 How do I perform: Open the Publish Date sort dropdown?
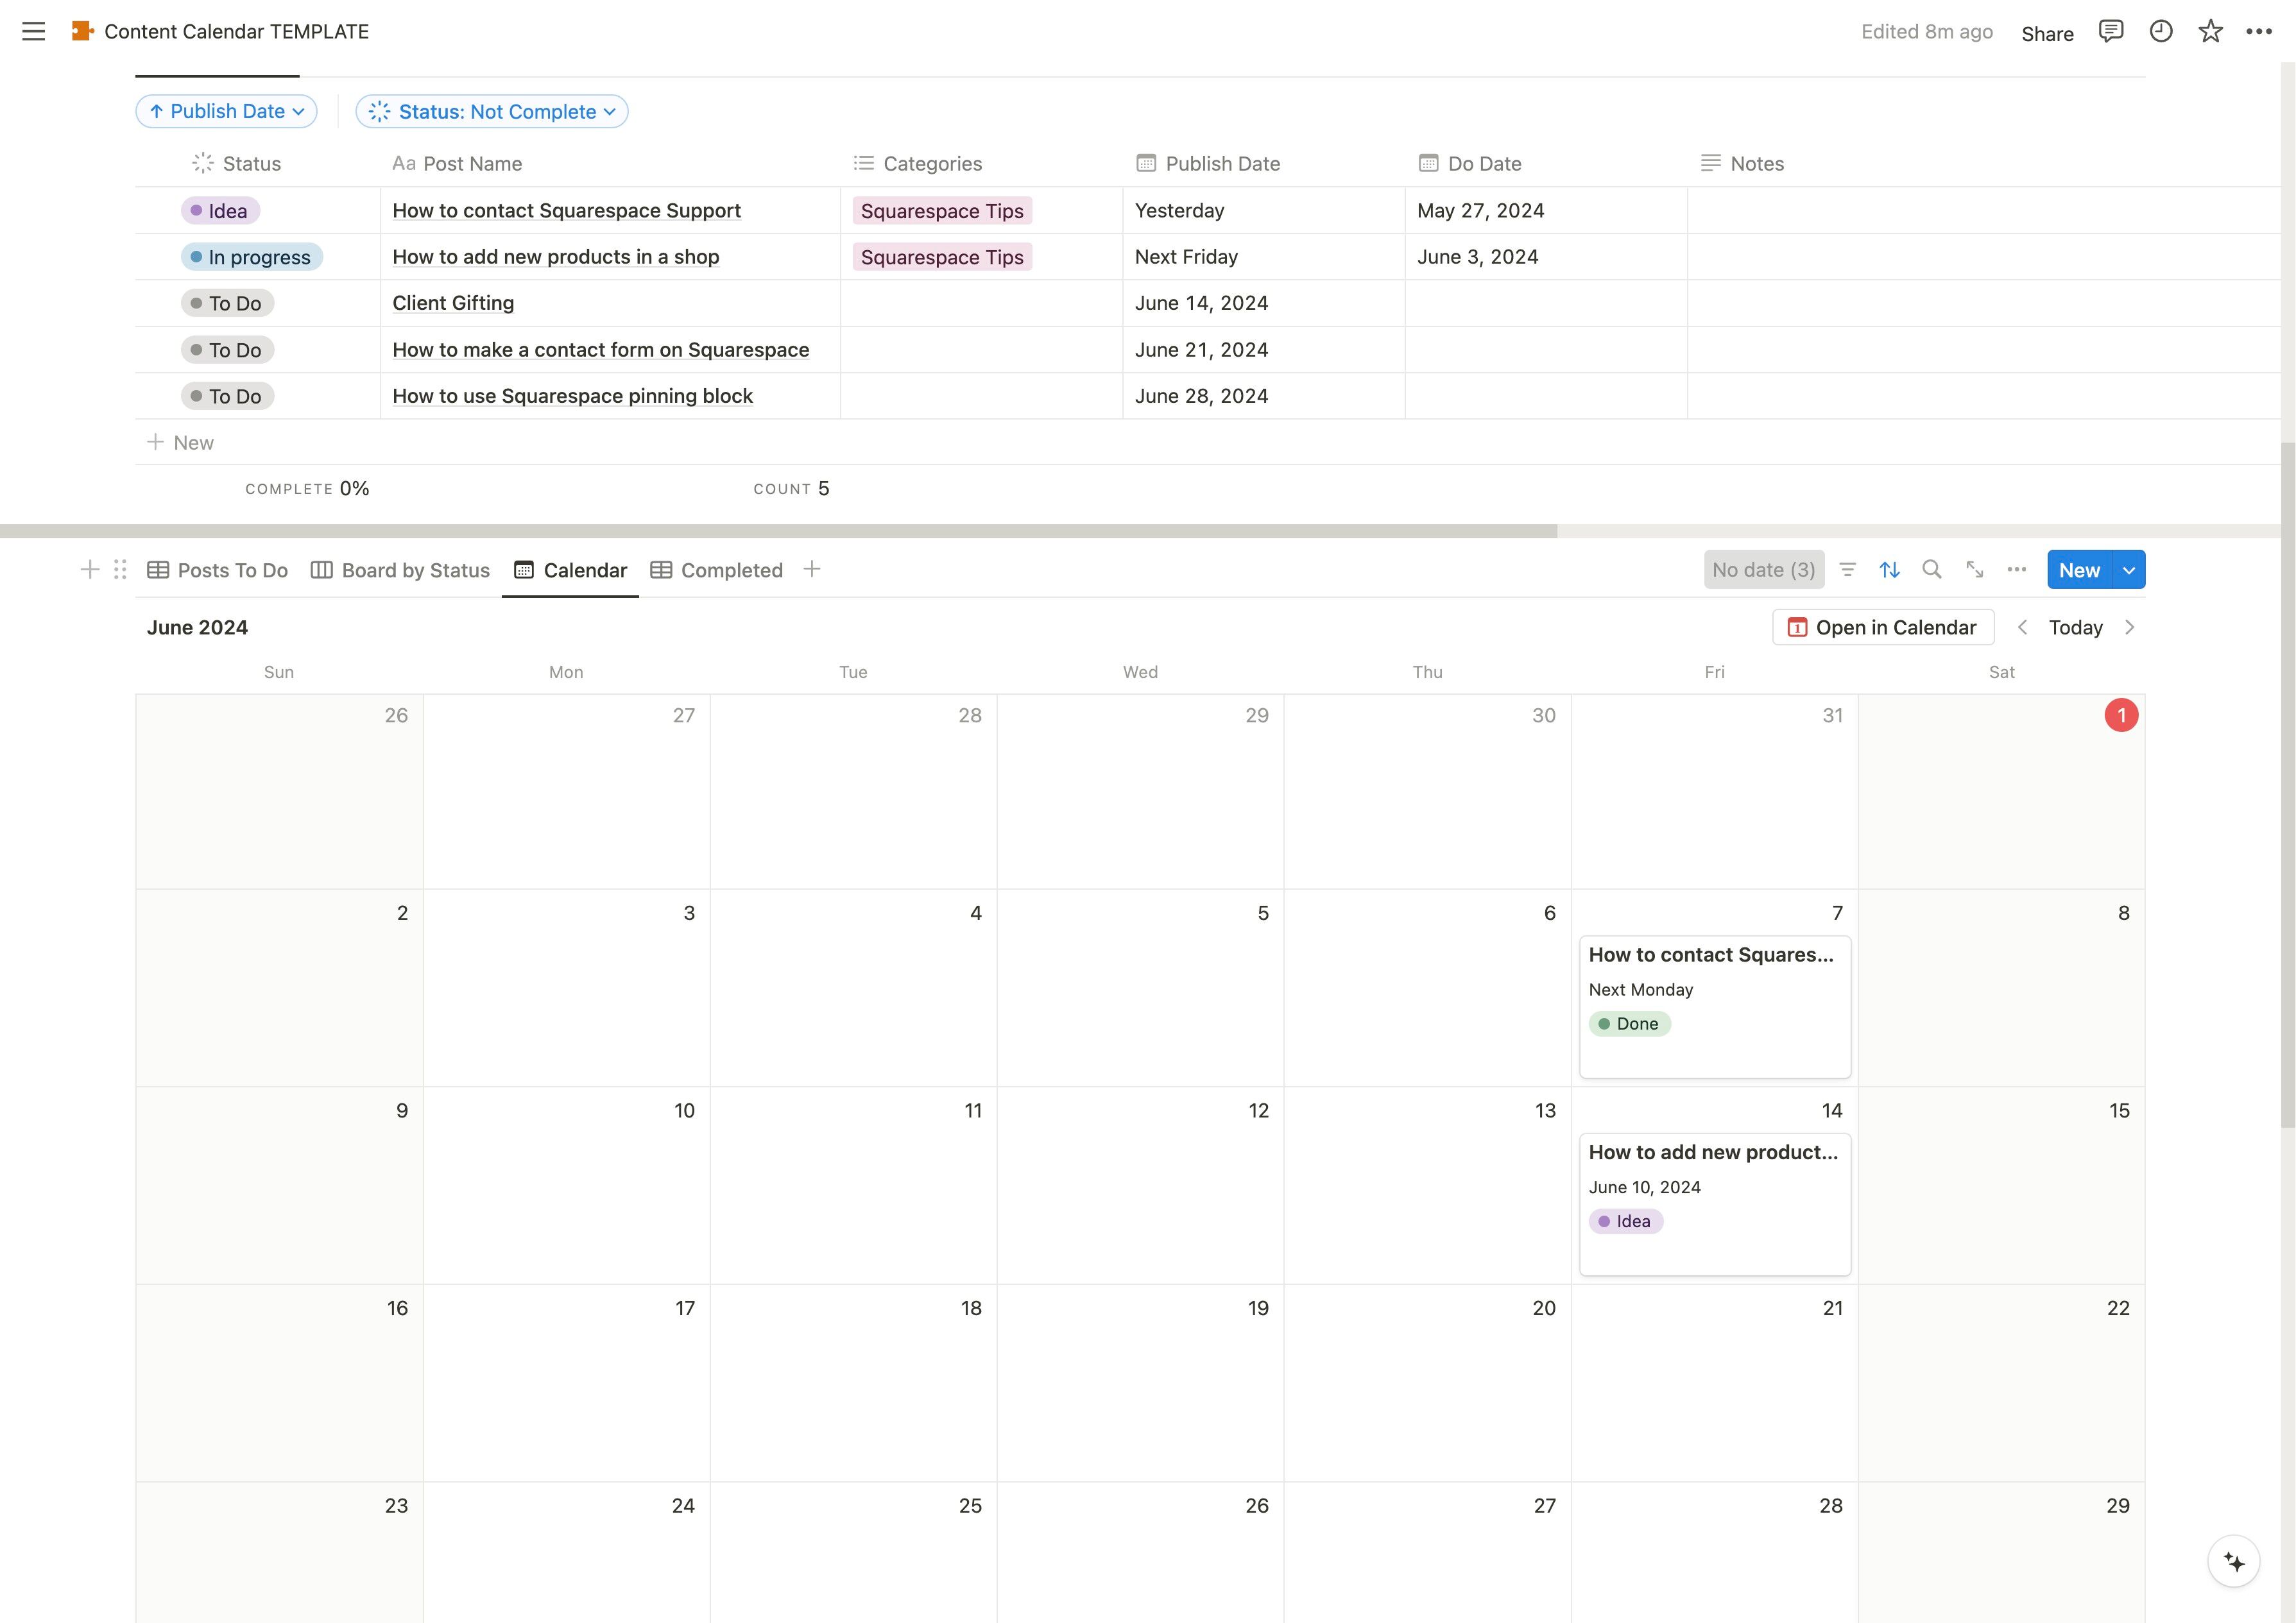(227, 111)
